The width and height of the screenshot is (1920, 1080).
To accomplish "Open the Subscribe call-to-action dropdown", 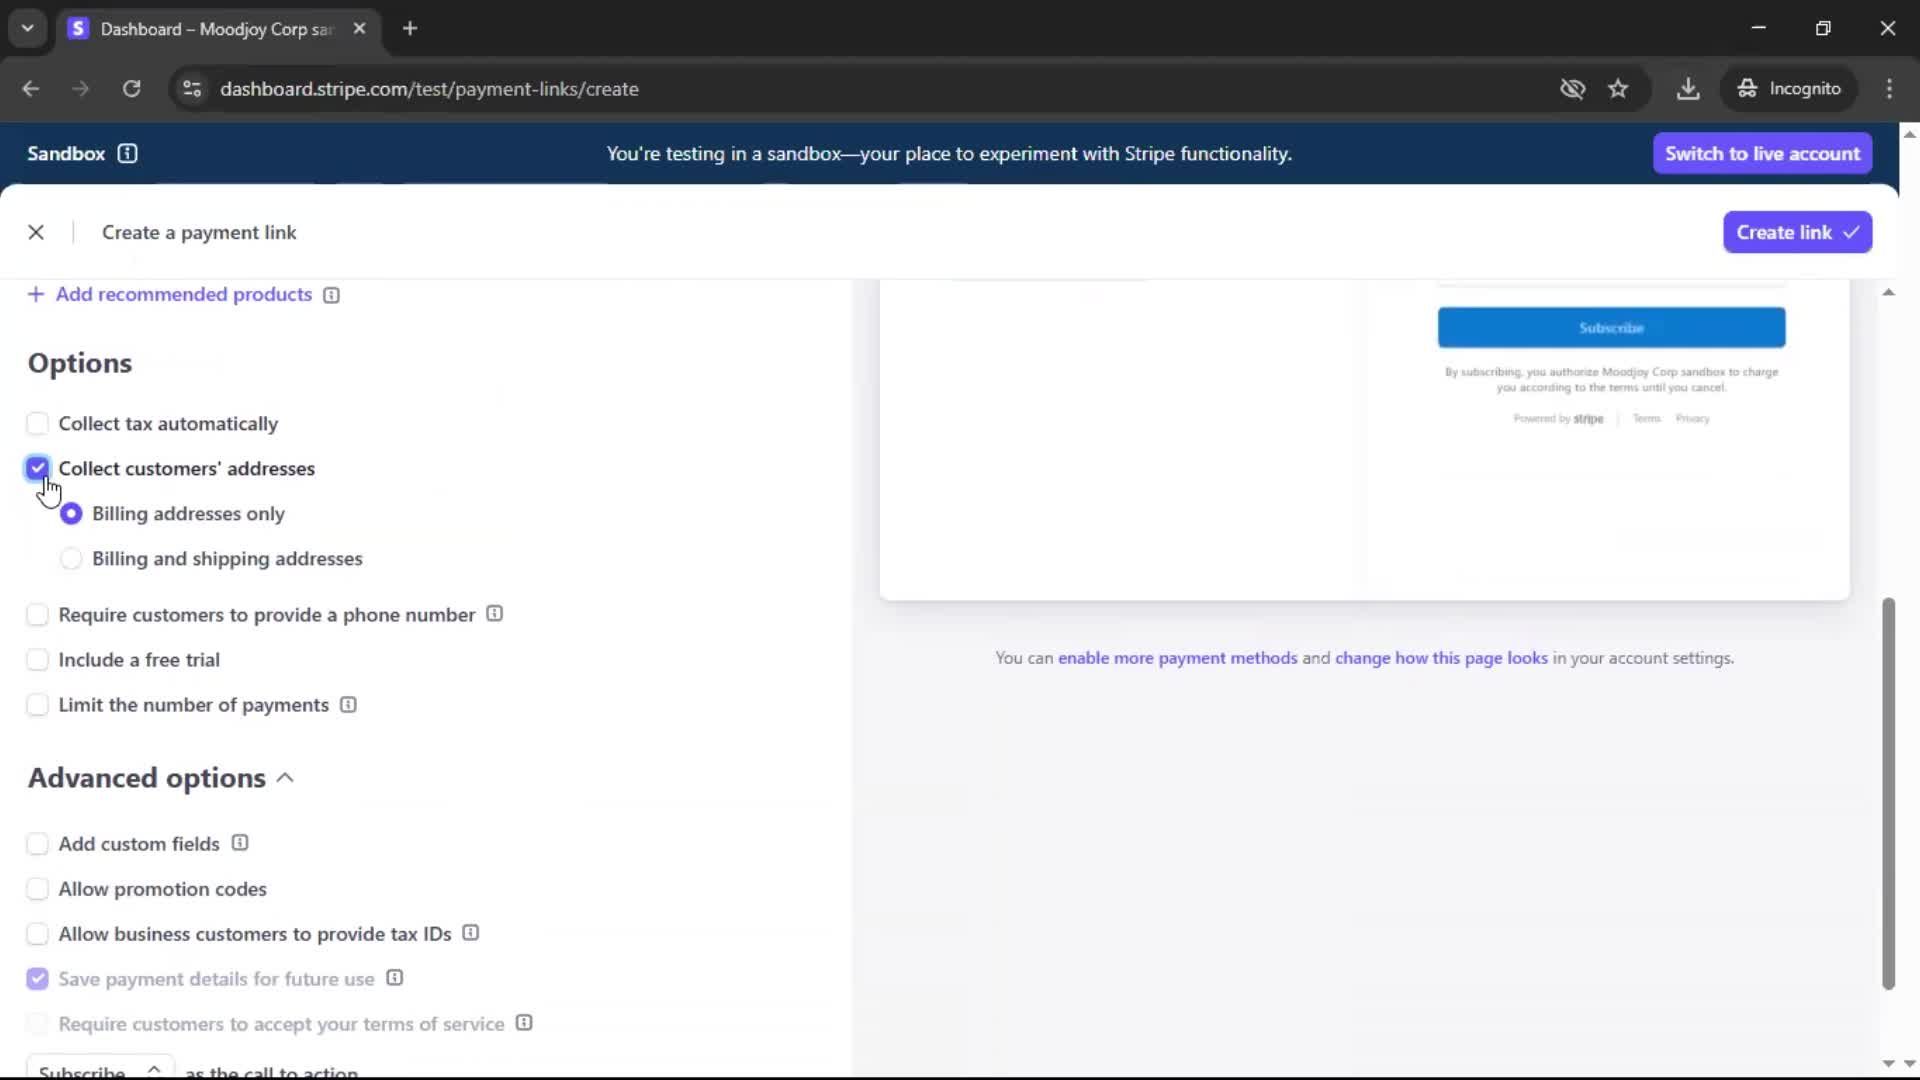I will tap(100, 1068).
